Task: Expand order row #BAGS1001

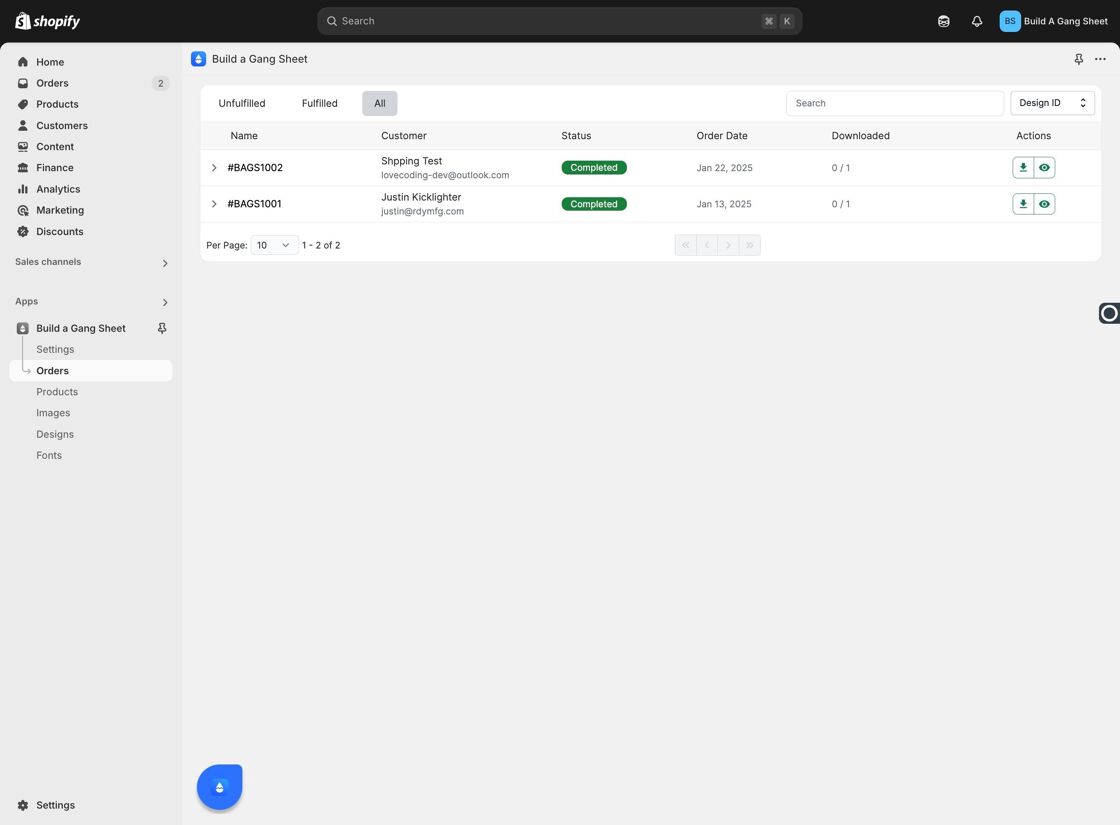Action: [214, 204]
